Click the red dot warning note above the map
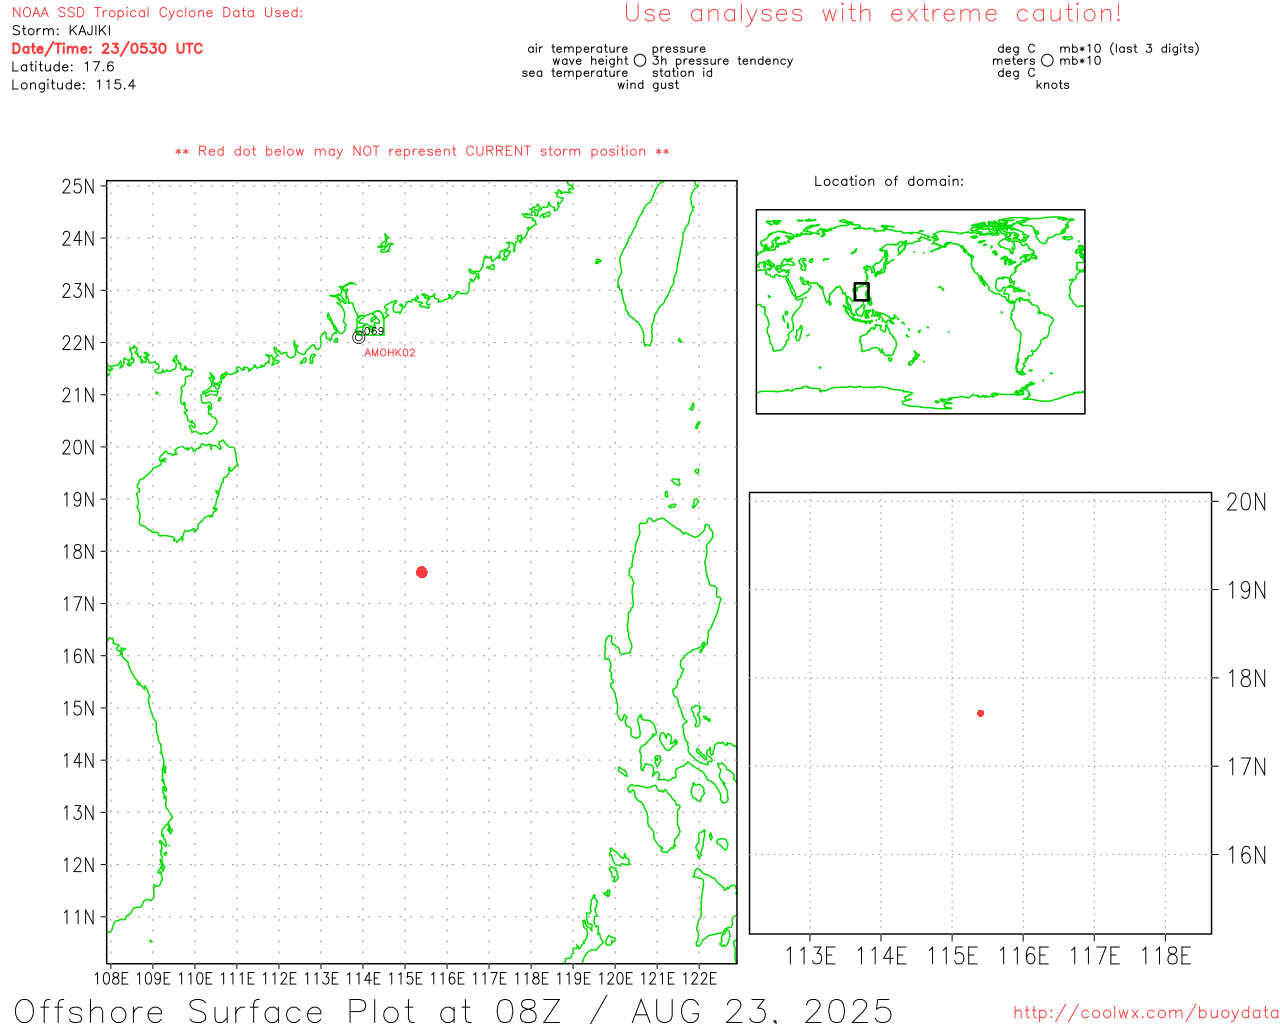1280x1024 pixels. tap(422, 151)
